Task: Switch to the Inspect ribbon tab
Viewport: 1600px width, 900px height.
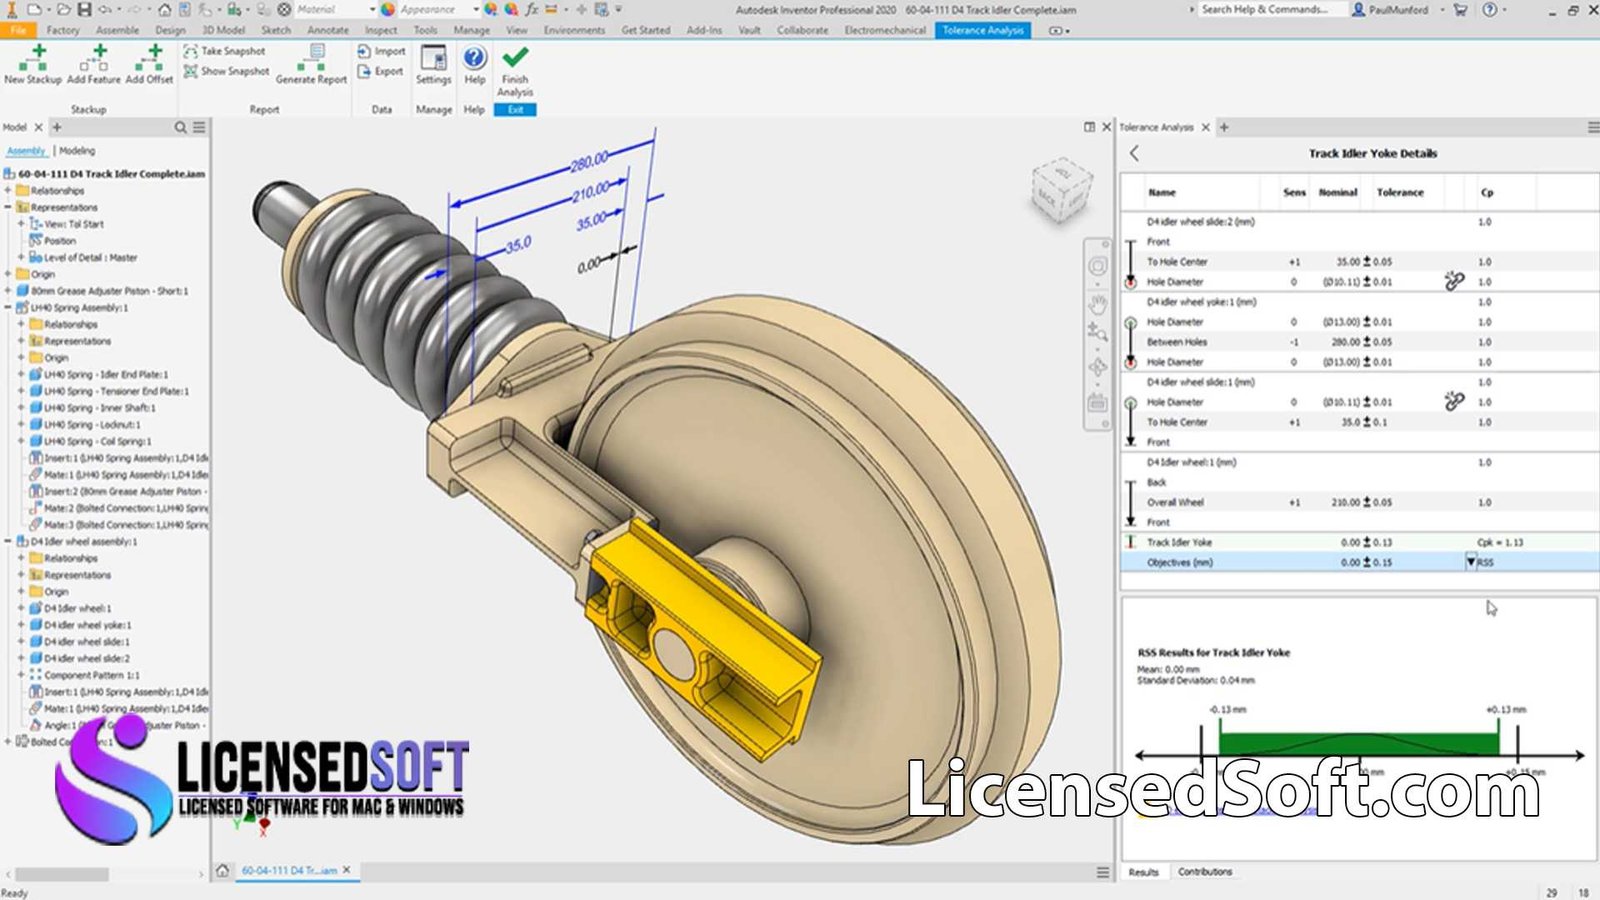Action: (381, 30)
